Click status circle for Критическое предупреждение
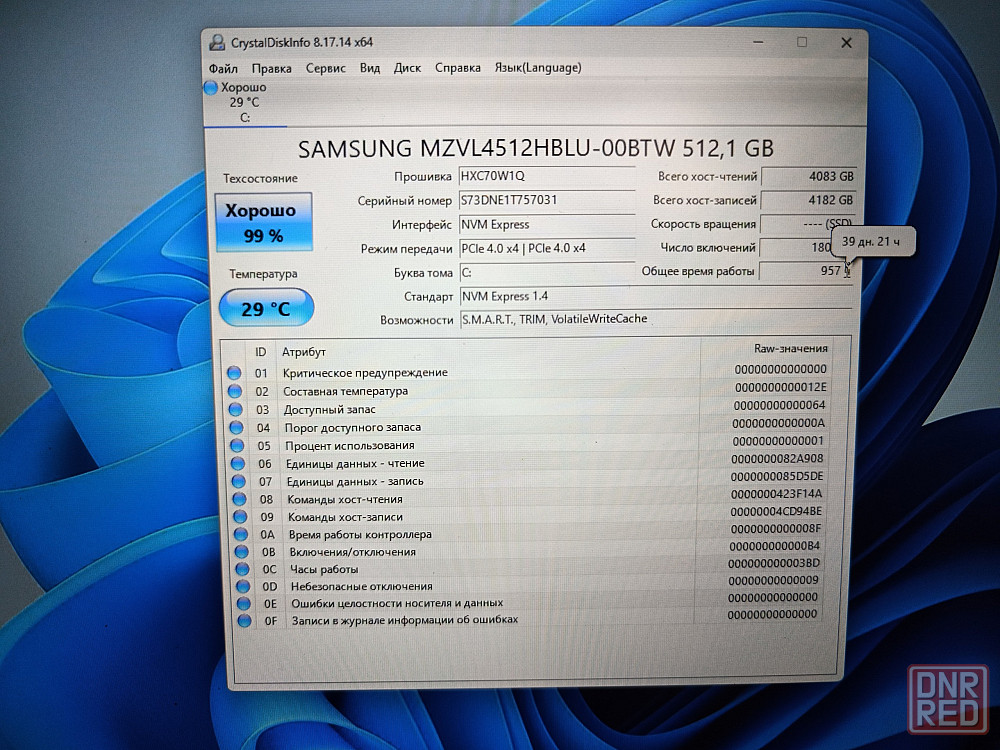The width and height of the screenshot is (1000, 750). 234,373
